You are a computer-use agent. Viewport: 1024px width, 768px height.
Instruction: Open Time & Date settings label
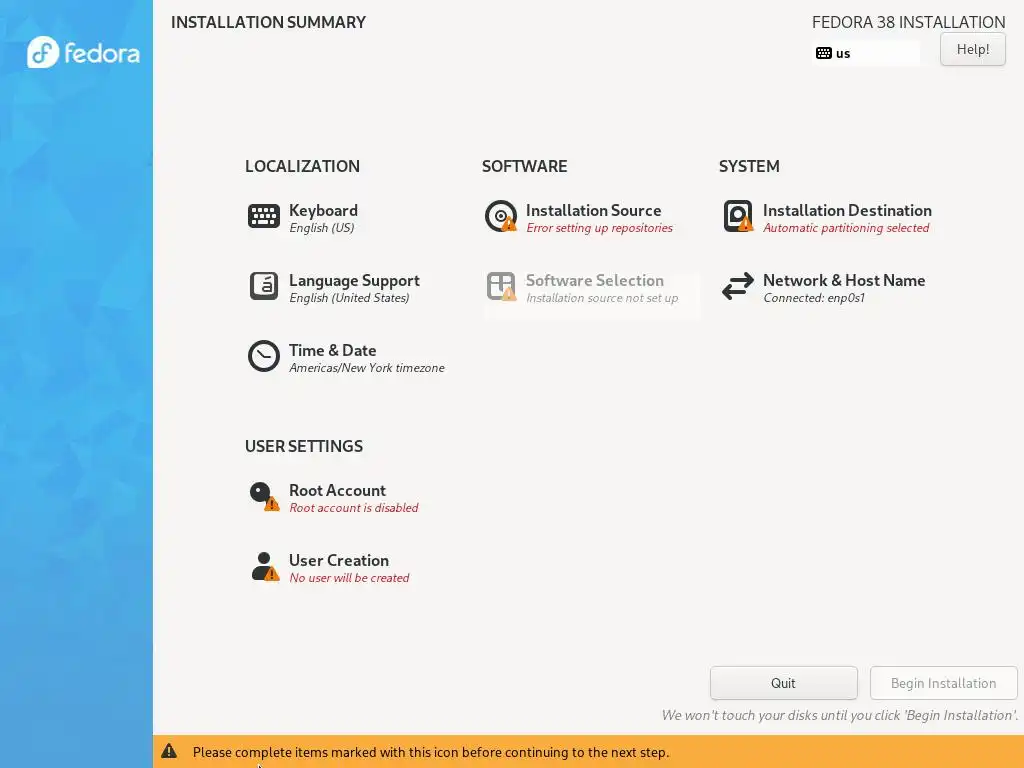[x=332, y=350]
